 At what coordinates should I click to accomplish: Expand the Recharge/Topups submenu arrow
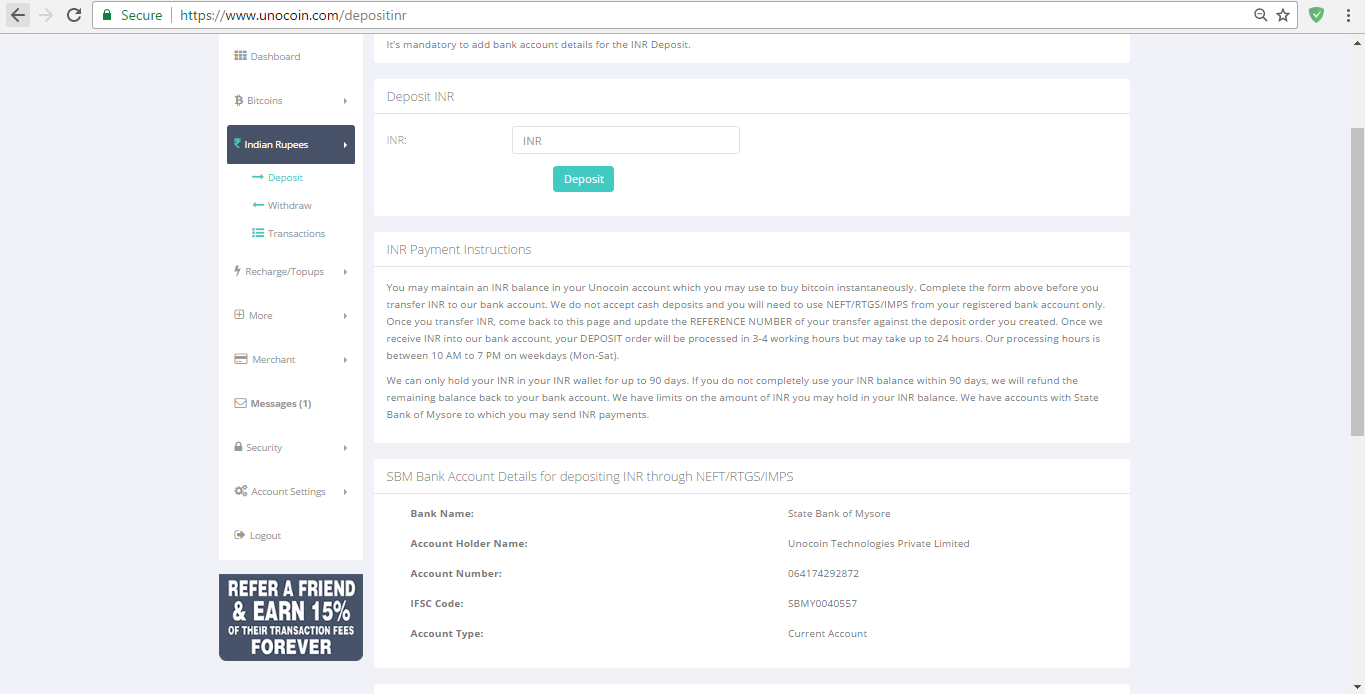click(345, 272)
